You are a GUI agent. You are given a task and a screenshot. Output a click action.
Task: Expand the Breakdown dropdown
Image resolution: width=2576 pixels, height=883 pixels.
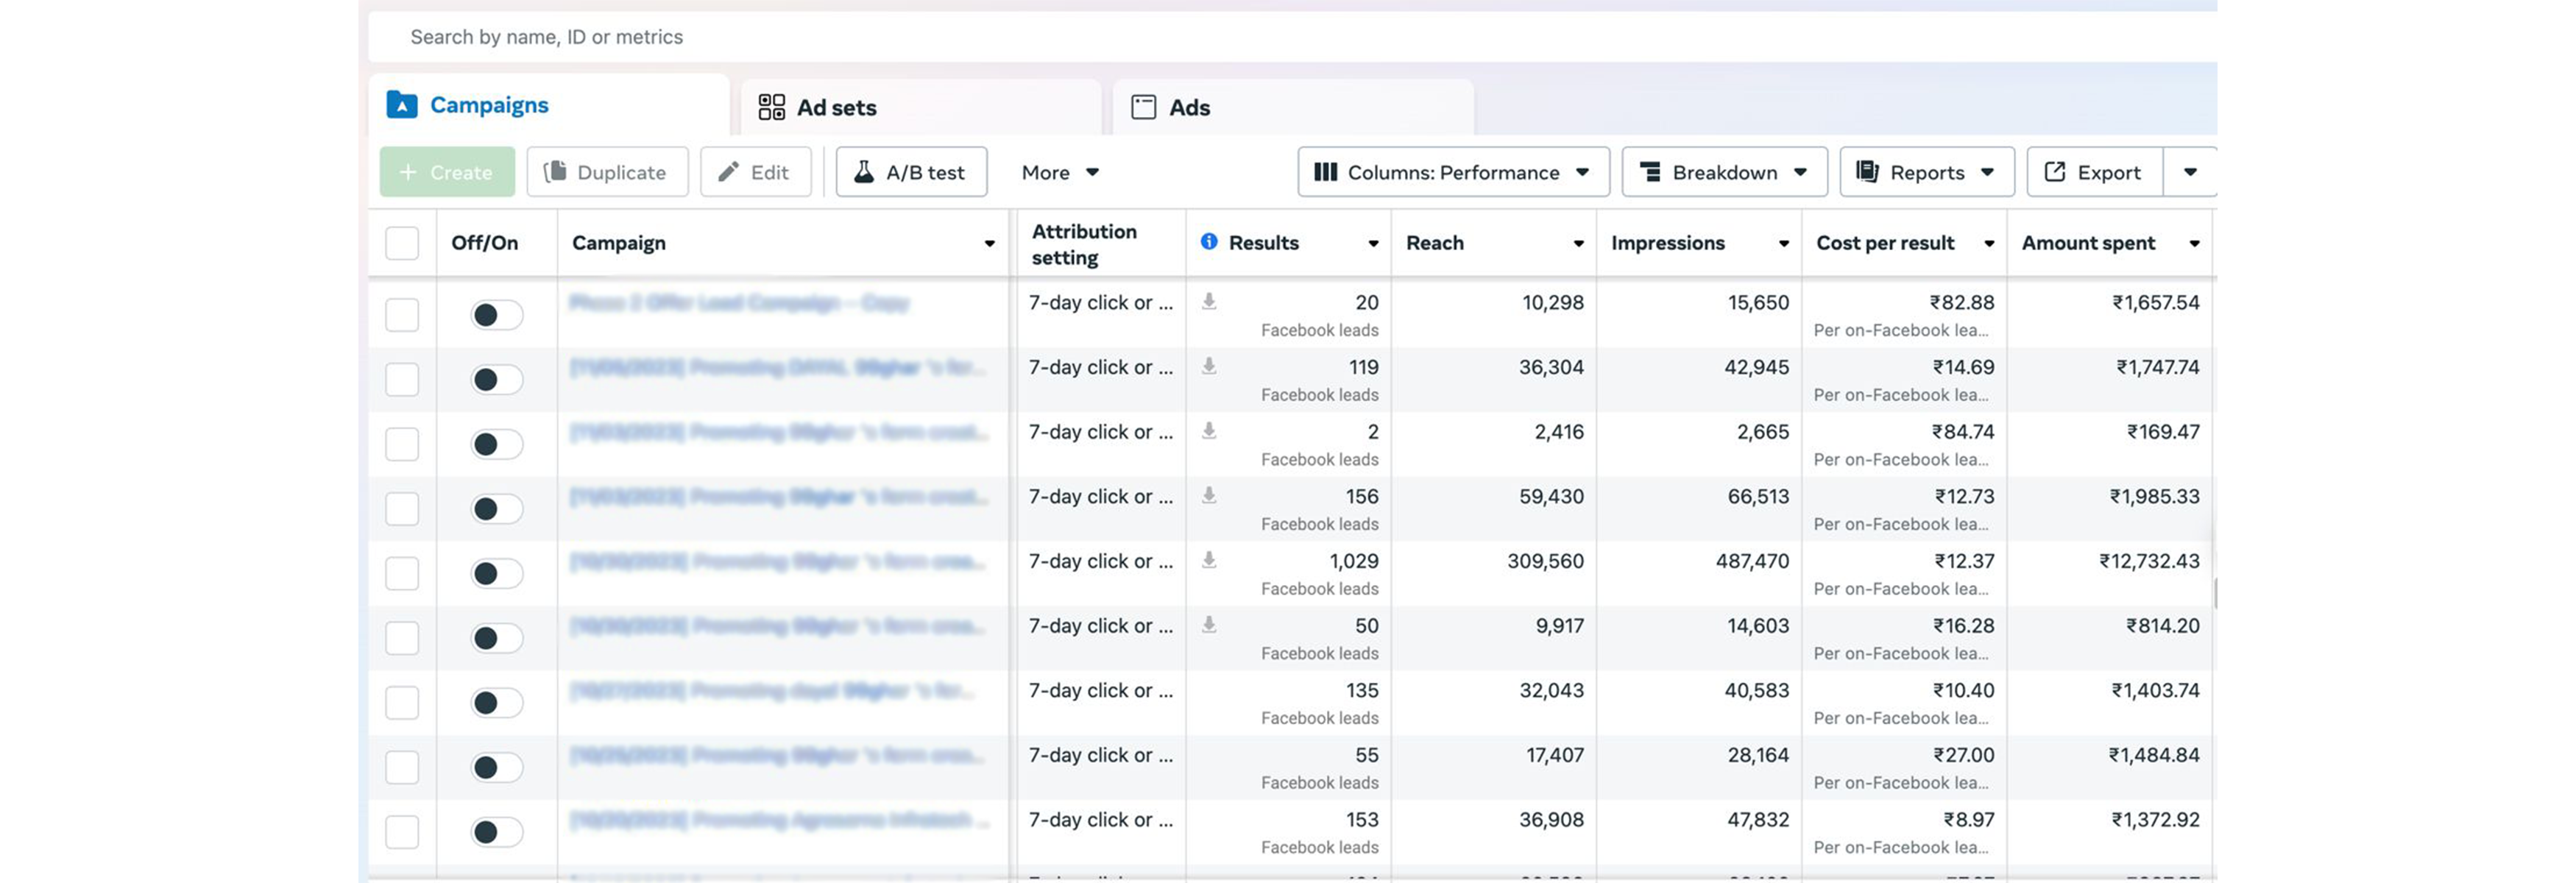click(1723, 171)
